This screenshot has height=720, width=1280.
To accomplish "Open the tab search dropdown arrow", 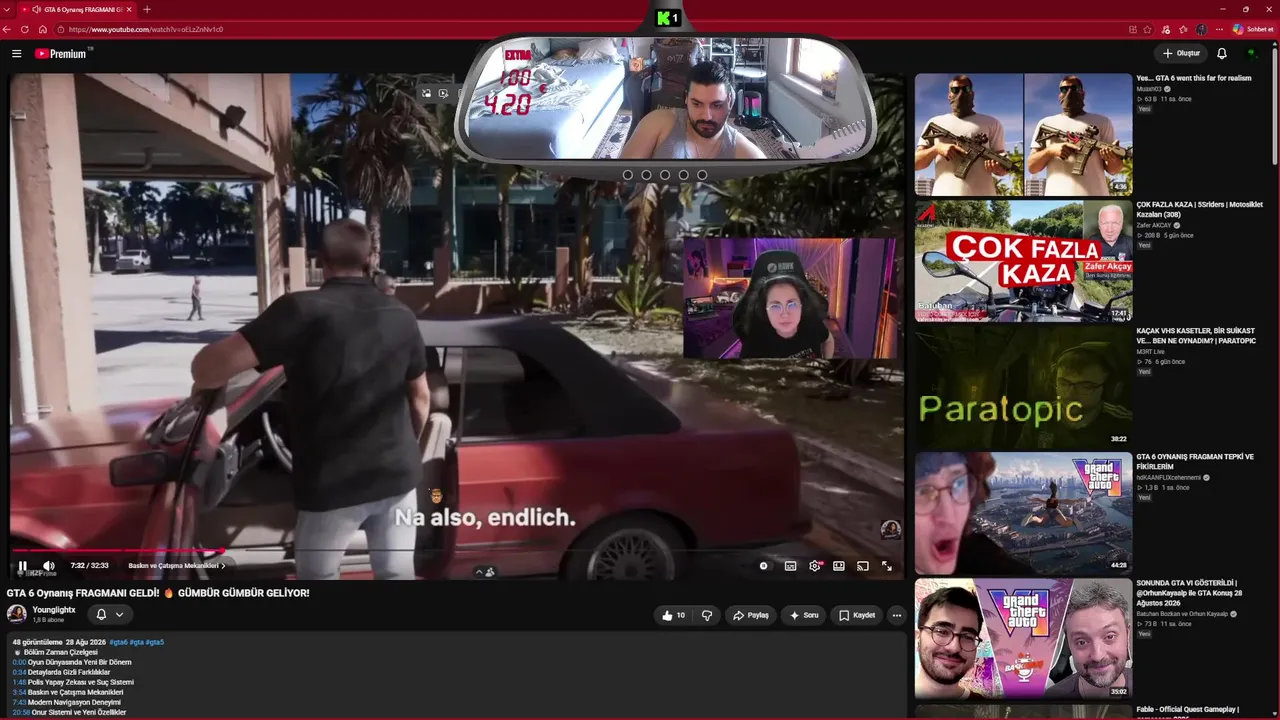I will pyautogui.click(x=7, y=9).
